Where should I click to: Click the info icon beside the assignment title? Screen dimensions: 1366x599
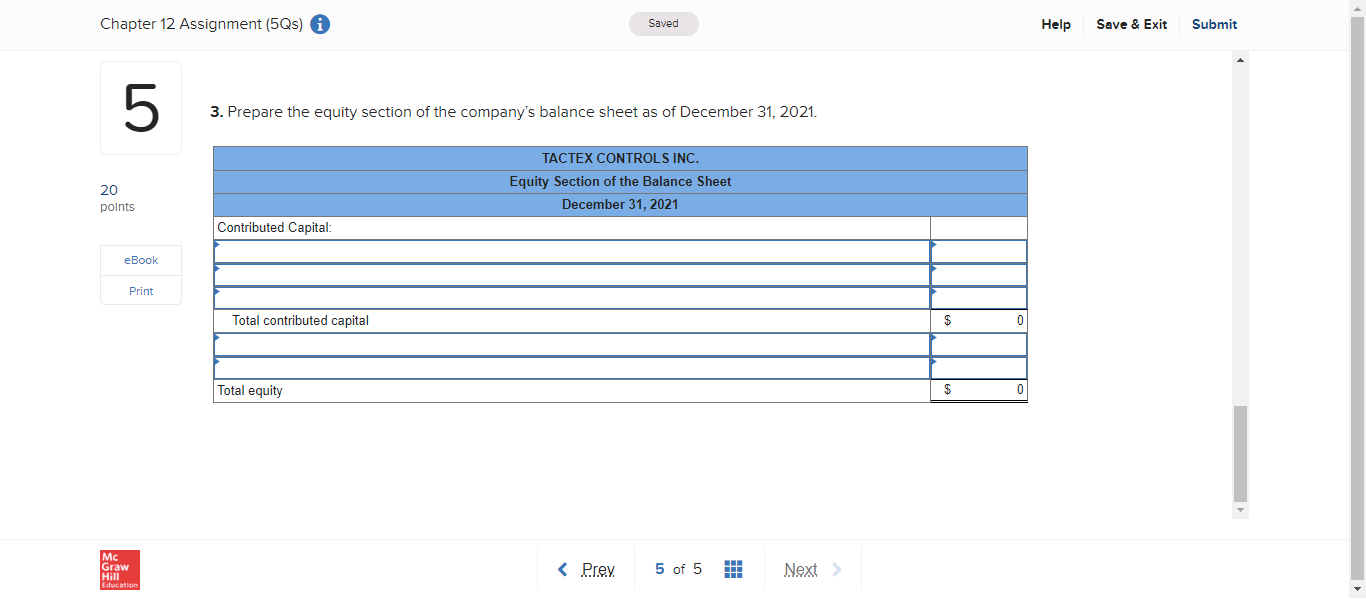click(x=319, y=24)
